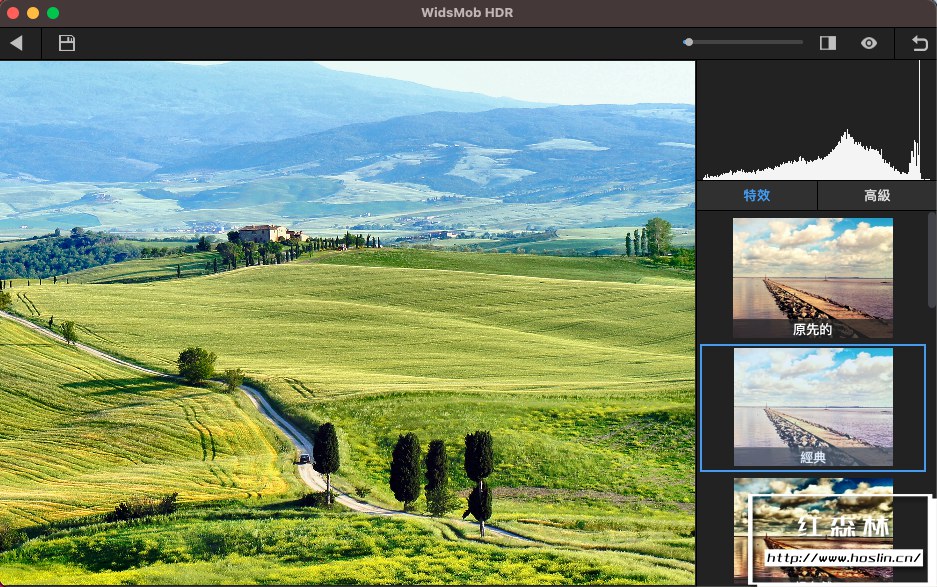The image size is (937, 587).
Task: Toggle the before/after split view icon
Action: [828, 43]
